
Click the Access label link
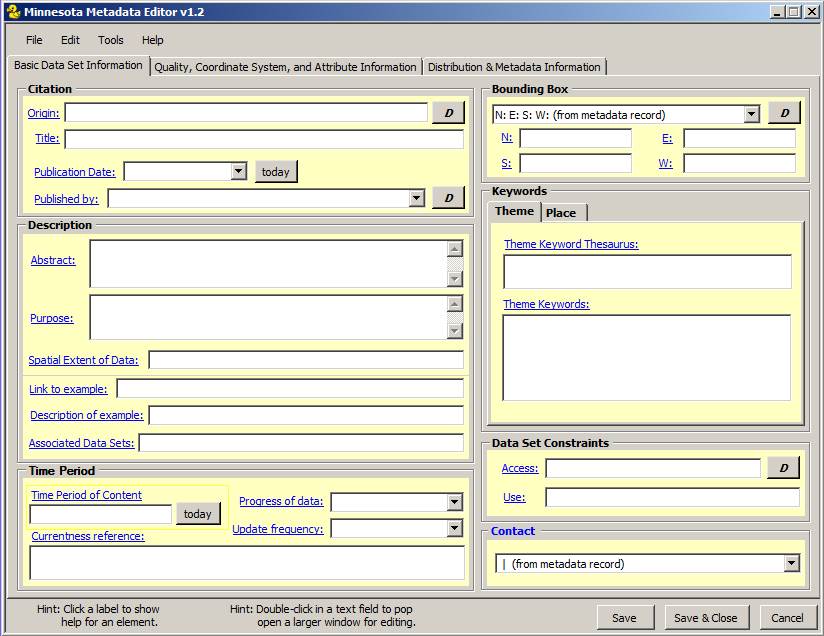coord(520,468)
